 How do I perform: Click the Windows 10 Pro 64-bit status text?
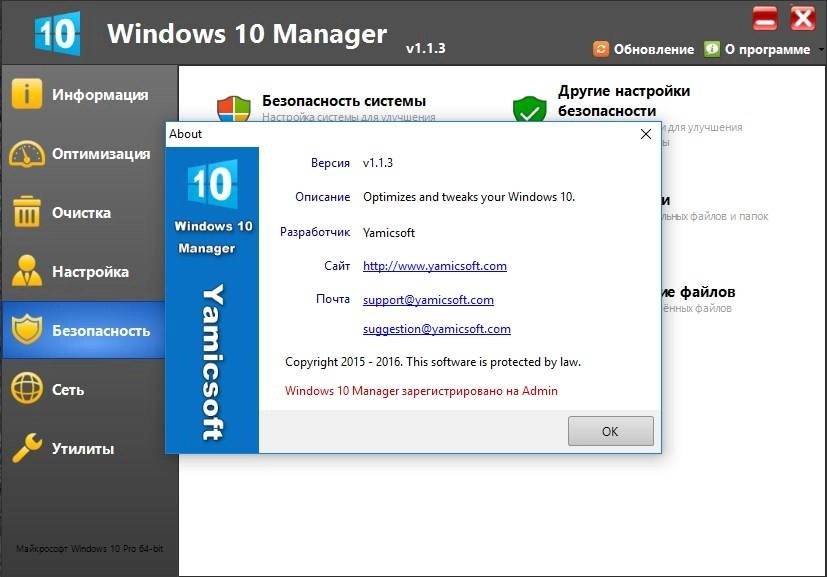coord(90,549)
